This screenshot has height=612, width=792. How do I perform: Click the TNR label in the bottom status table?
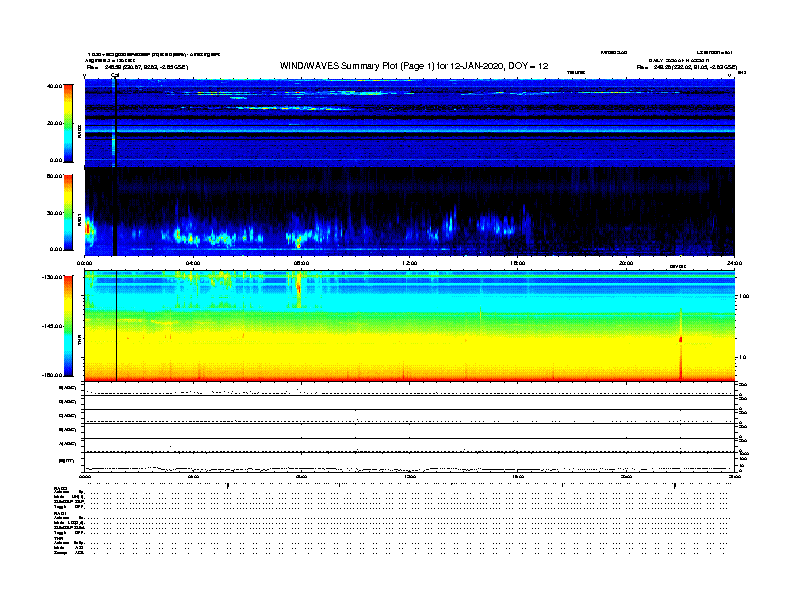pyautogui.click(x=58, y=538)
